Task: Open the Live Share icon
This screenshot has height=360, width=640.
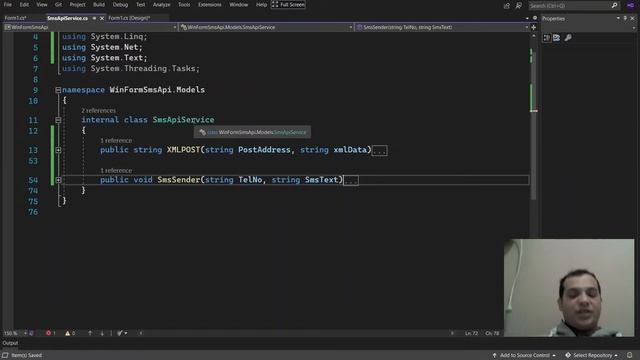Action: [507, 5]
